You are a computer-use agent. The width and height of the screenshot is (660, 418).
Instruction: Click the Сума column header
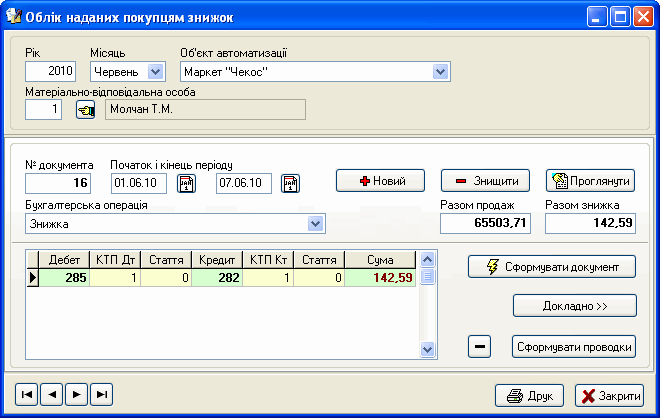click(380, 260)
